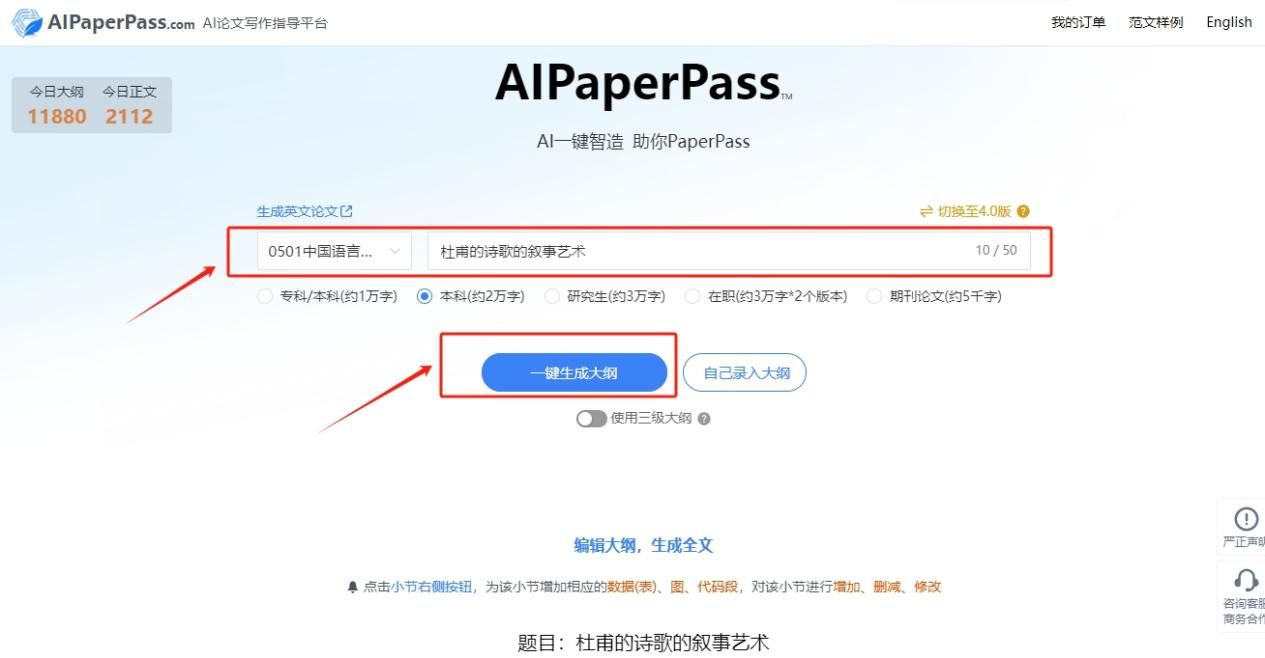This screenshot has height=658, width=1265.
Task: Open the 严正声明 exclamation icon
Action: 1246,519
